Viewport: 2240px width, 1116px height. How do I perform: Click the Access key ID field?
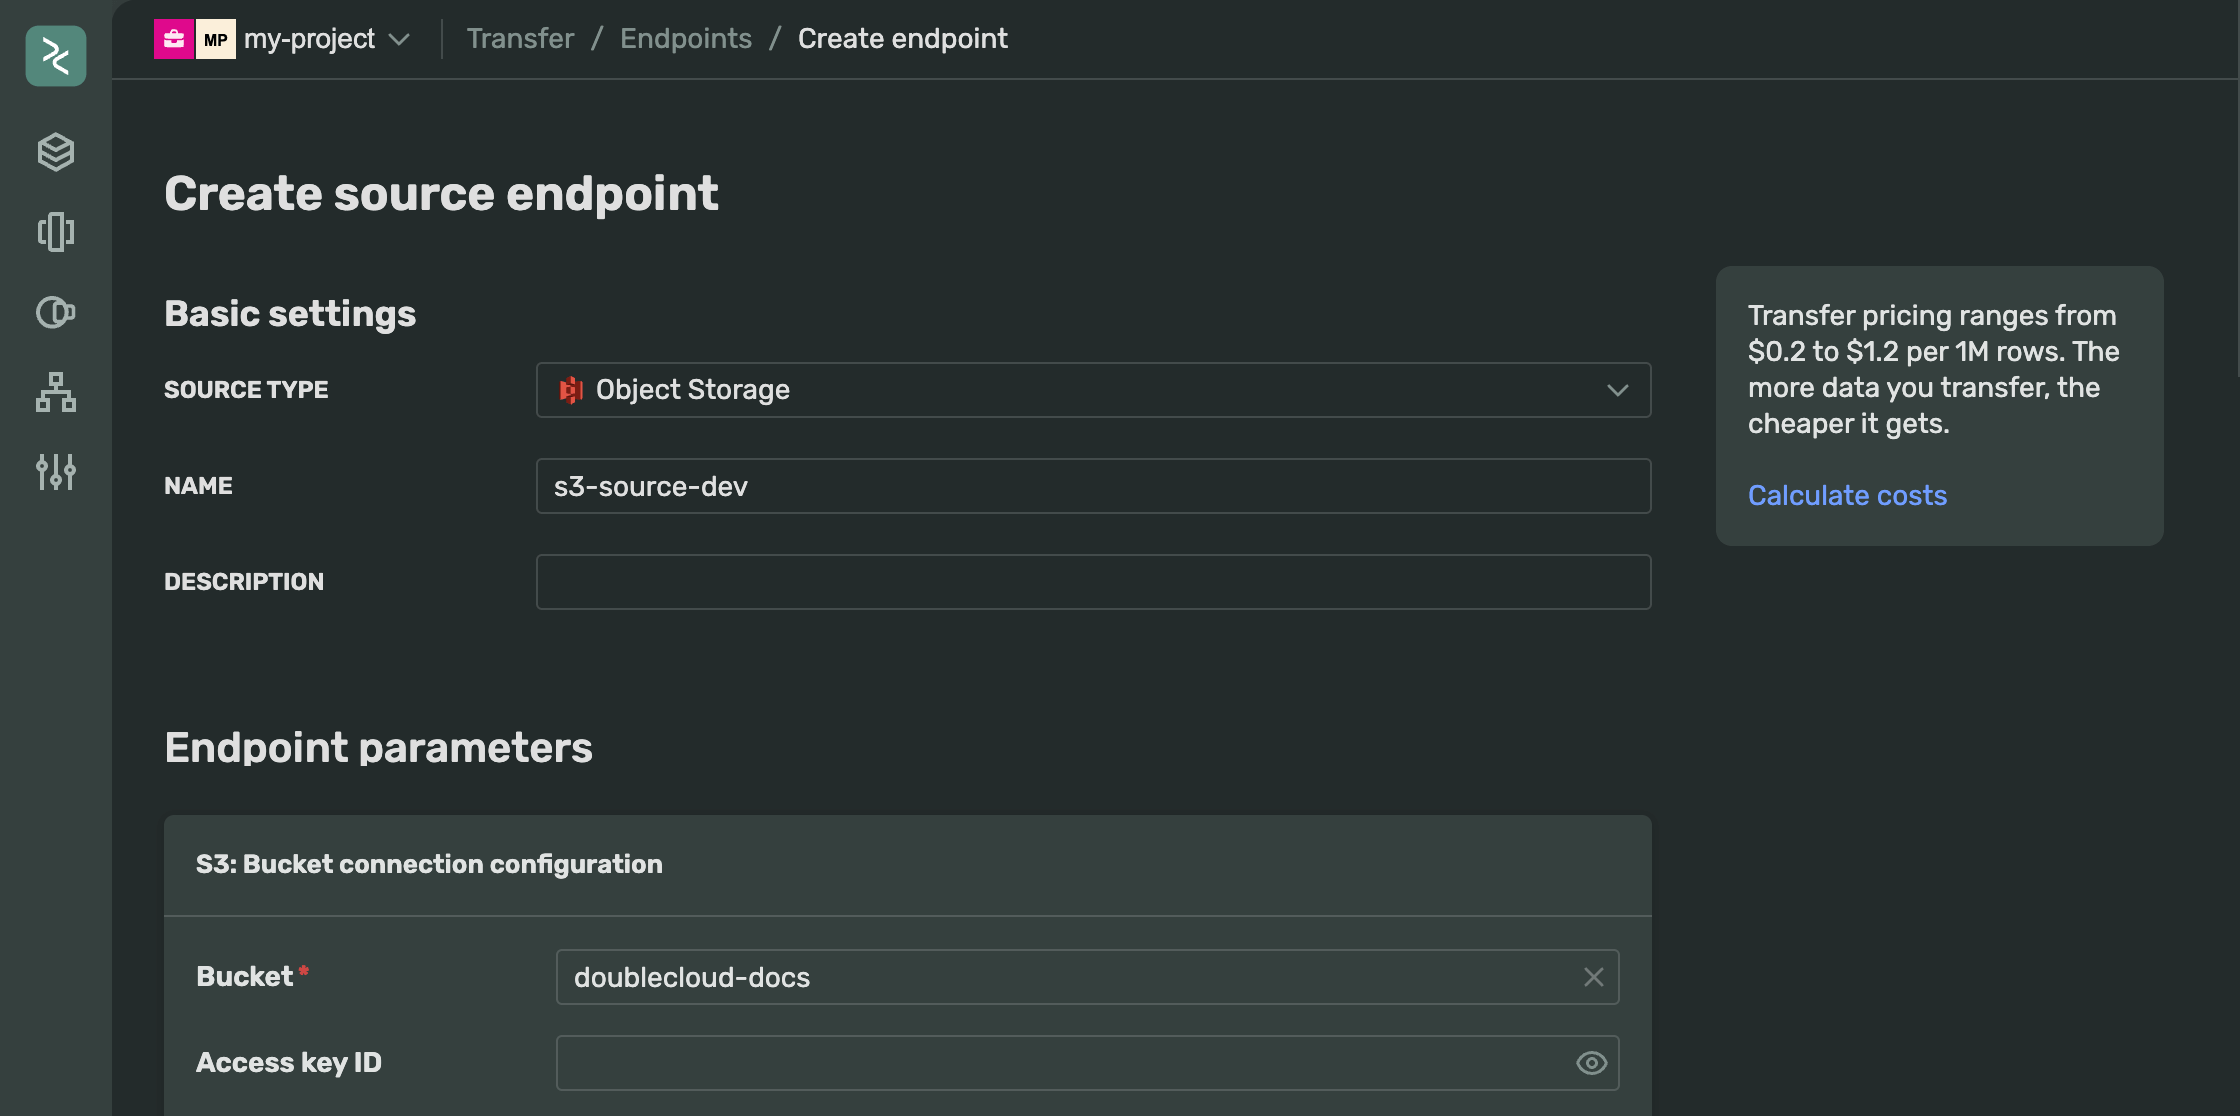coord(1087,1063)
